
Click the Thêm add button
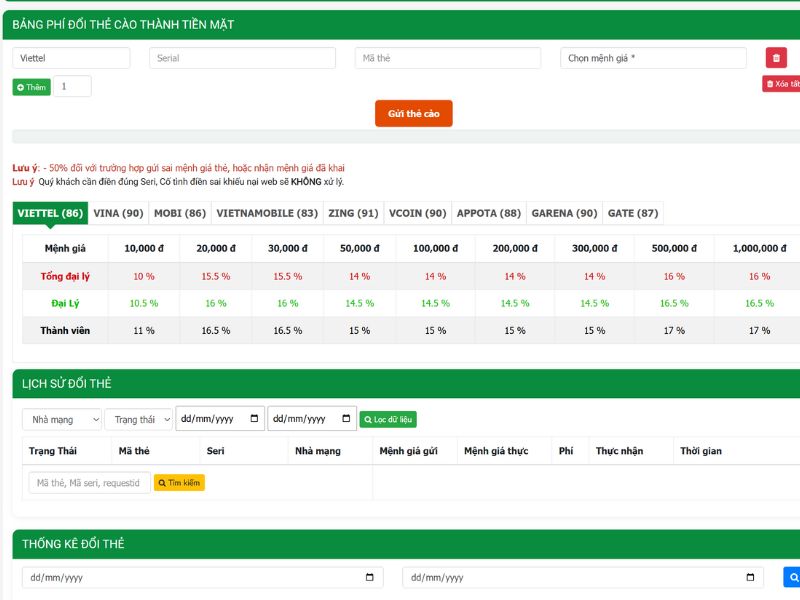32,87
